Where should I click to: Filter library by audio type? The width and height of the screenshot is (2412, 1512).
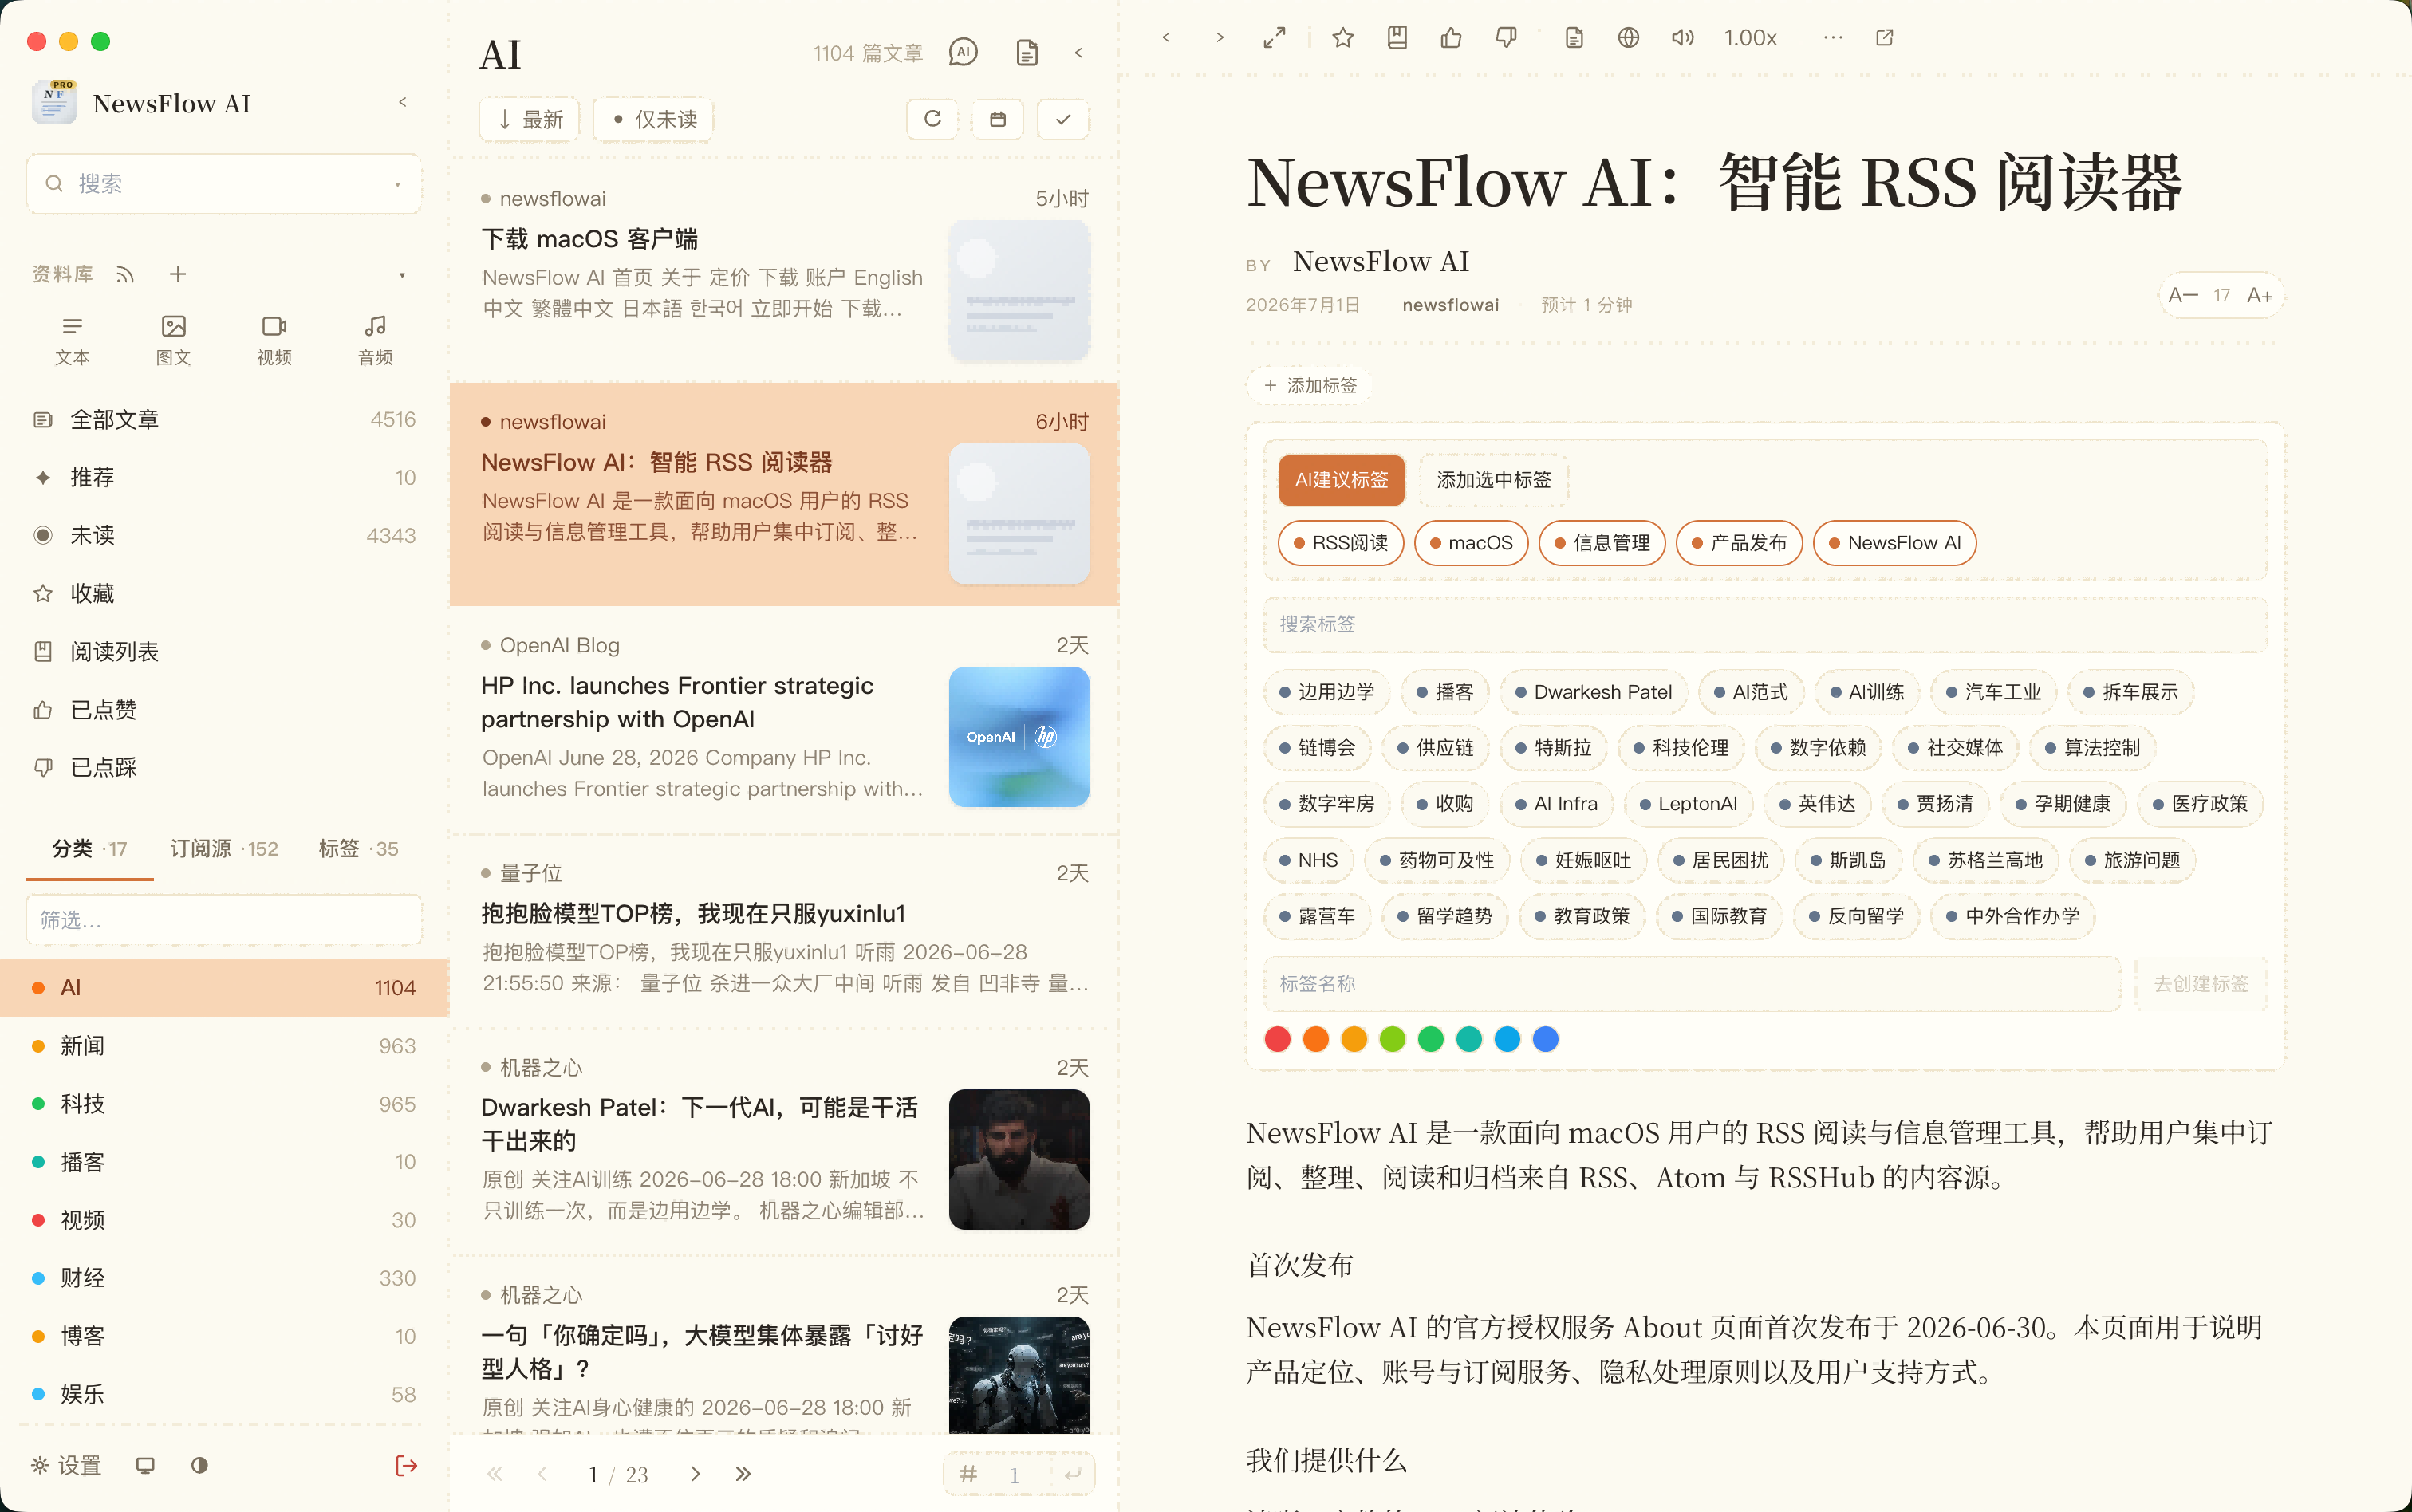click(x=375, y=340)
